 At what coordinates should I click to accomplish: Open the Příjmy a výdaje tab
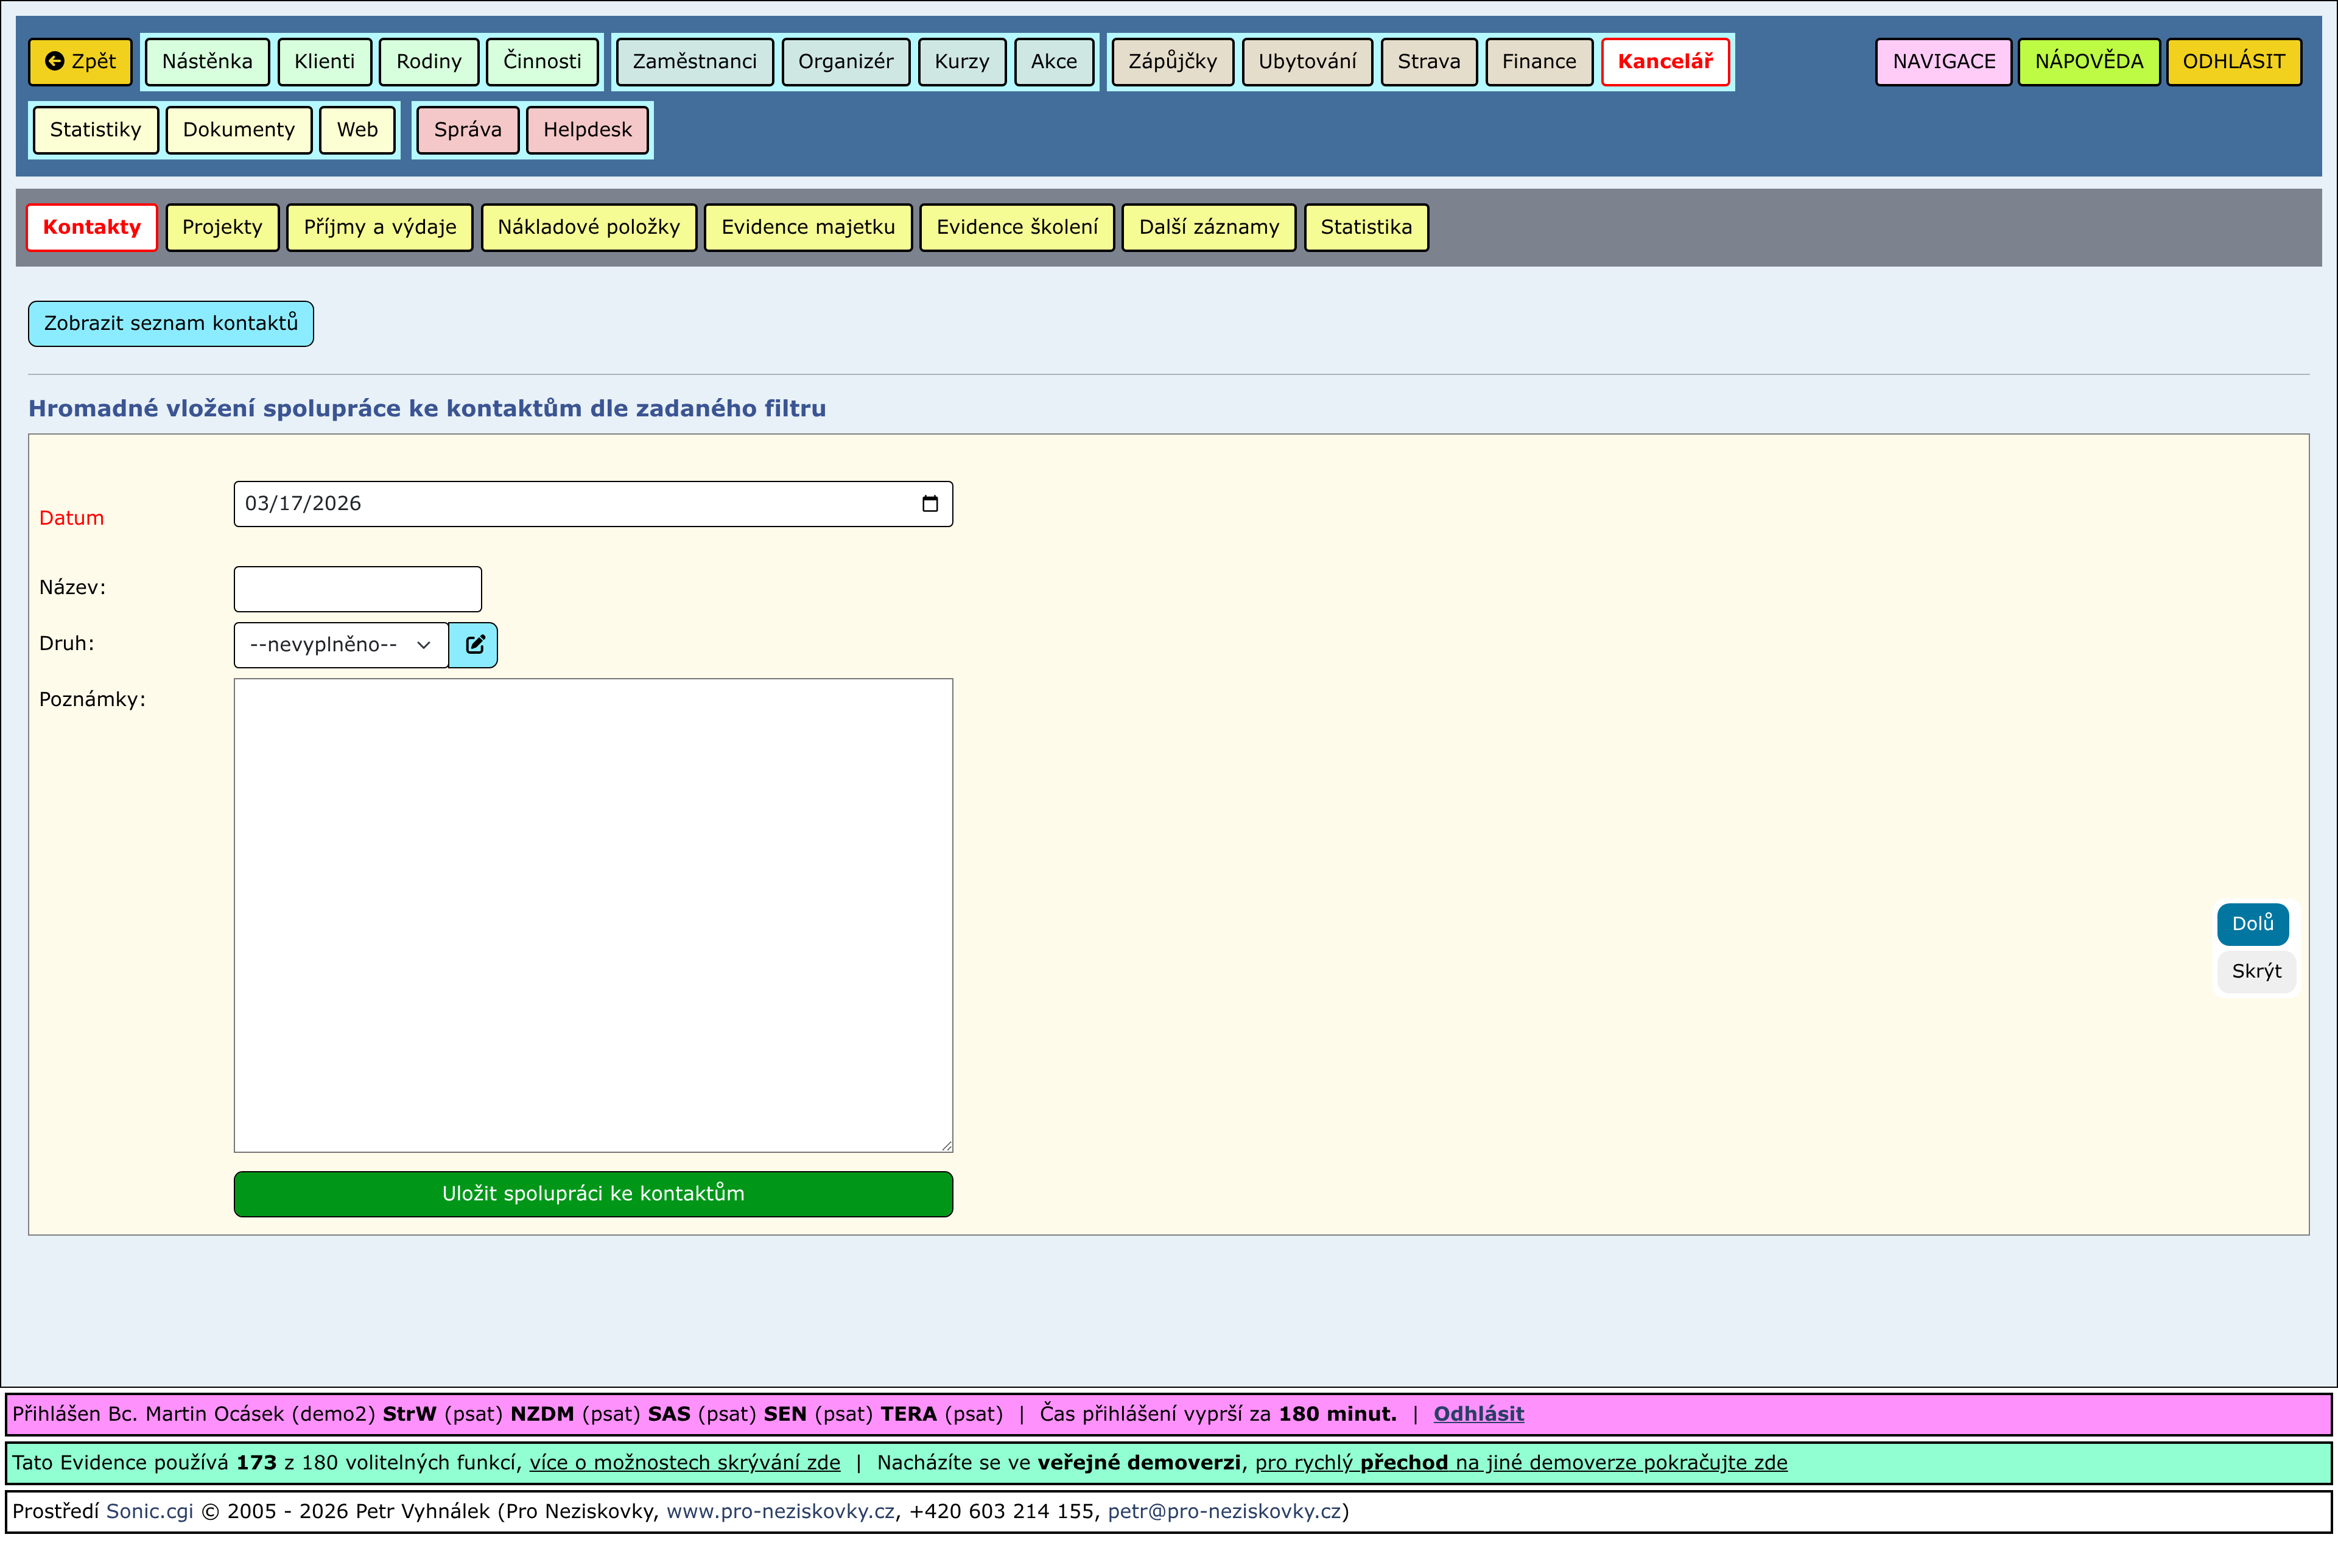[379, 228]
